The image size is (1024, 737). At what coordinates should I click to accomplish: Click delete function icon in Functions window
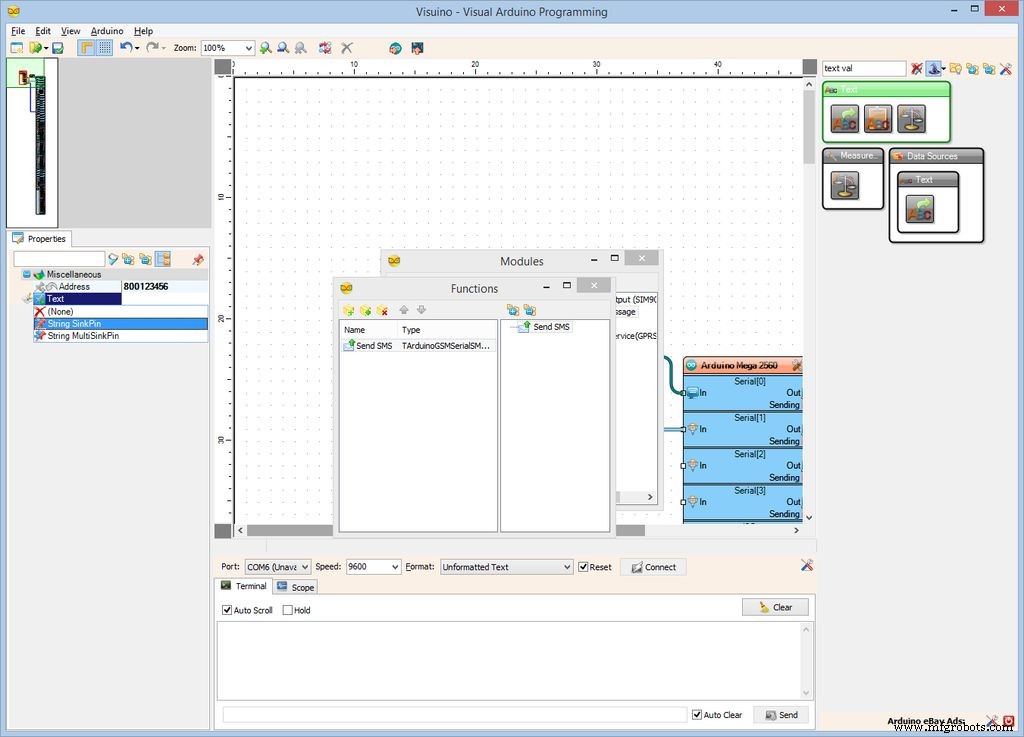[x=382, y=311]
